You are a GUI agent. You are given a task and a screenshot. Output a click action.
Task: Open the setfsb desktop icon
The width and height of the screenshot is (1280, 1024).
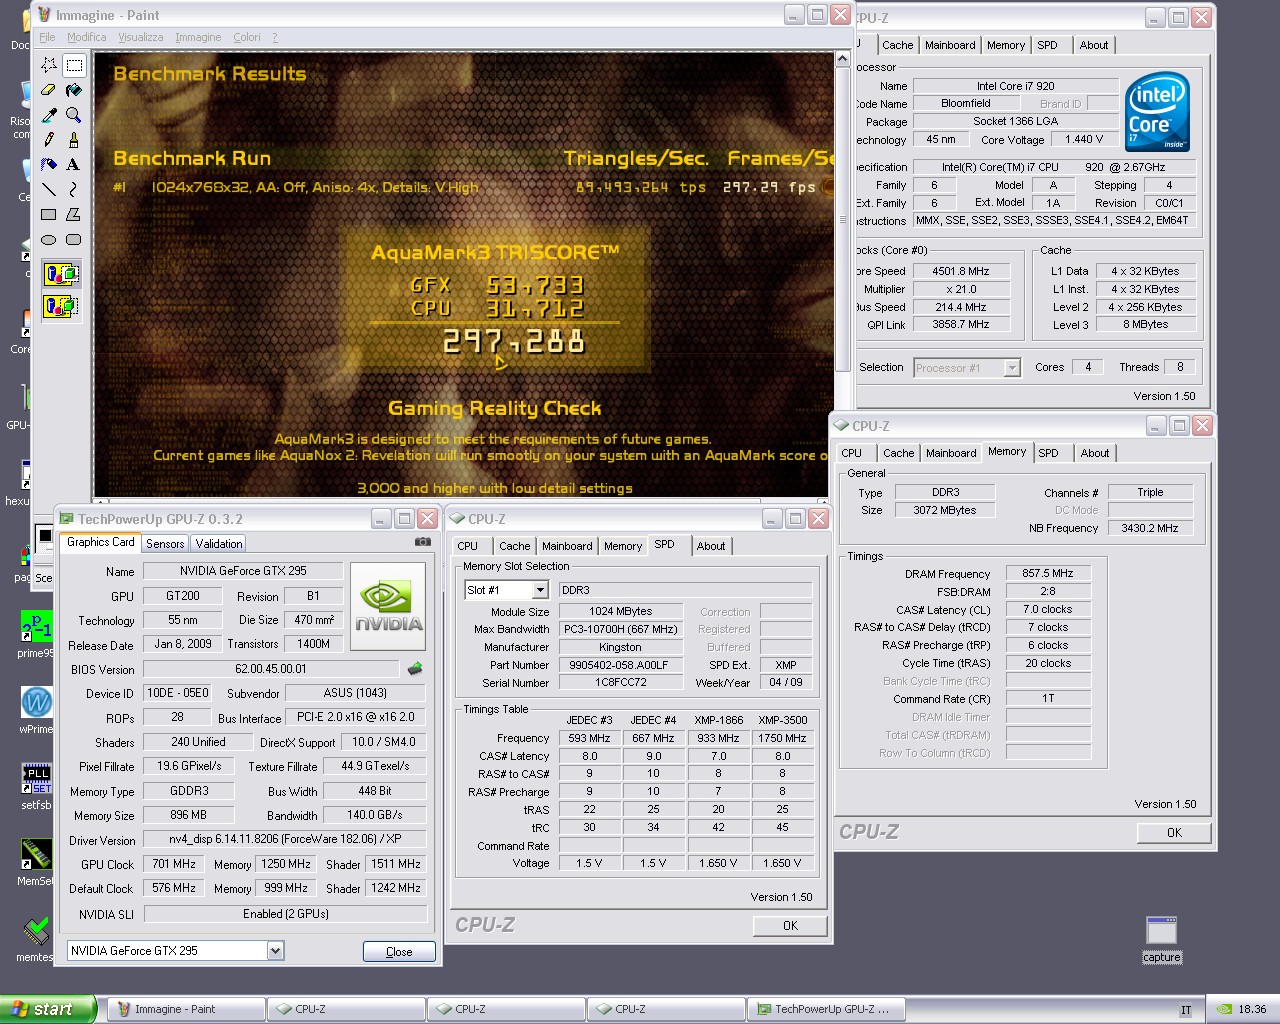click(36, 786)
